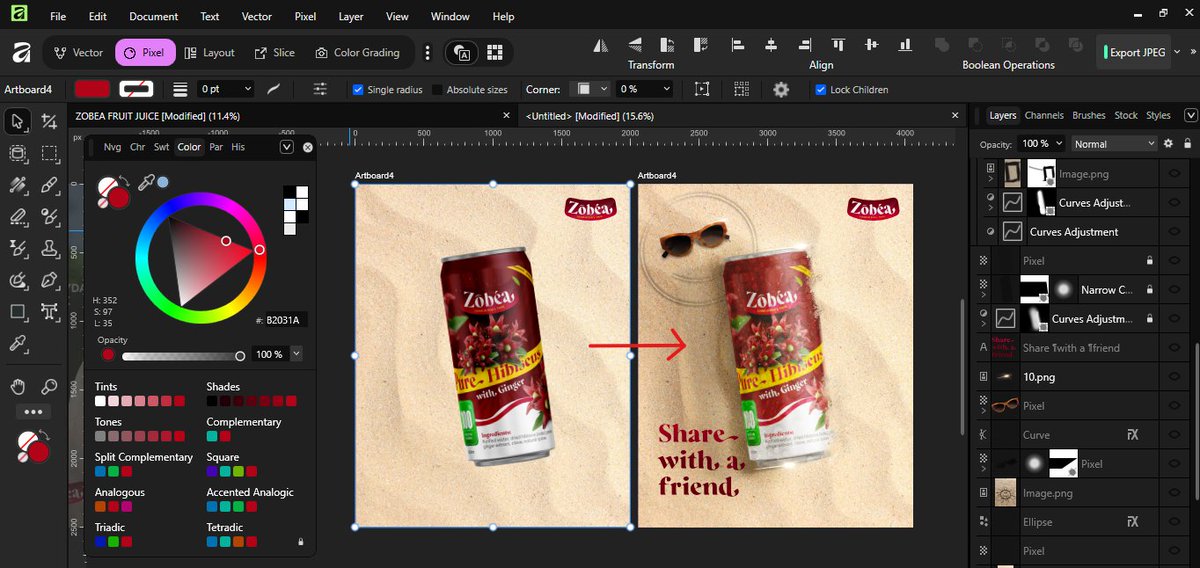Show more tools via three-dots button
This screenshot has height=568, width=1200.
(x=33, y=412)
